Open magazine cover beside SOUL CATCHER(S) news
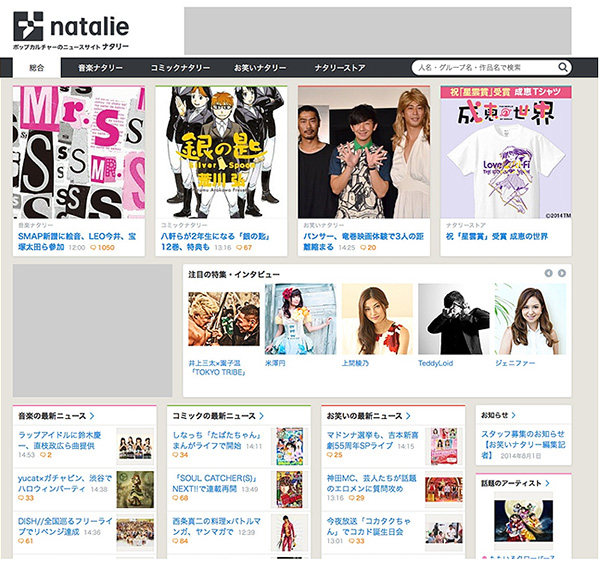Viewport: 600px width, 569px height. (x=290, y=489)
